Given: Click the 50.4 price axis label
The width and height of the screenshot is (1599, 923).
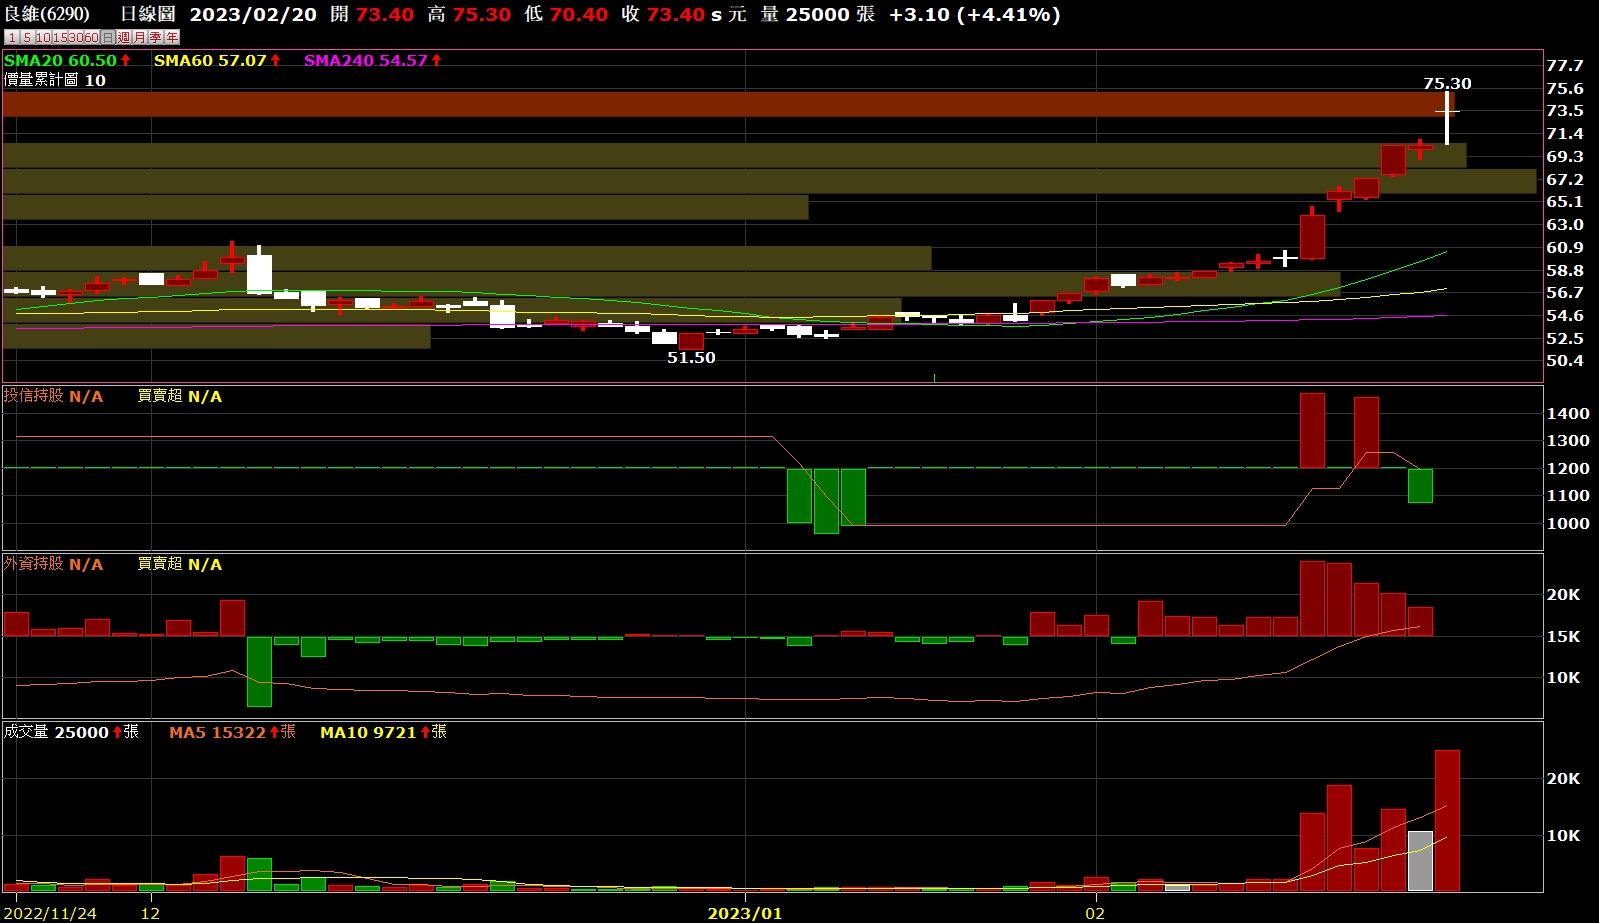Looking at the screenshot, I should (1565, 361).
